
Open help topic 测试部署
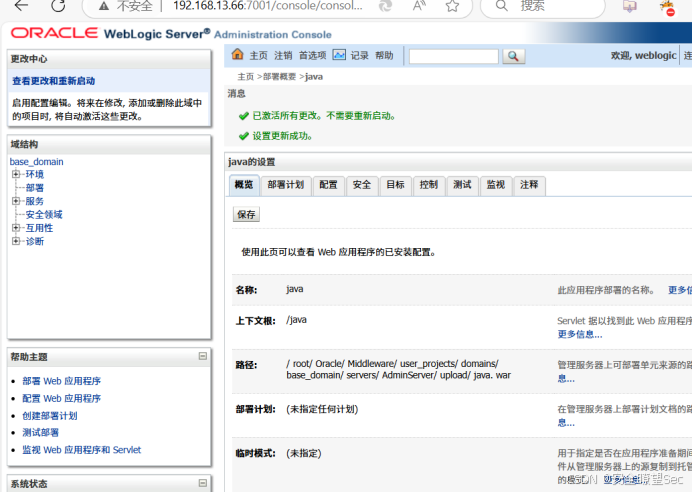[41, 433]
